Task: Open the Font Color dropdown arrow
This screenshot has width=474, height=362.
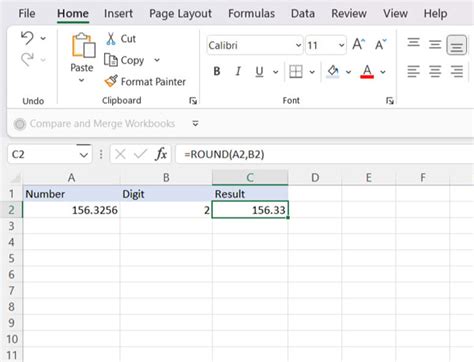Action: click(383, 72)
